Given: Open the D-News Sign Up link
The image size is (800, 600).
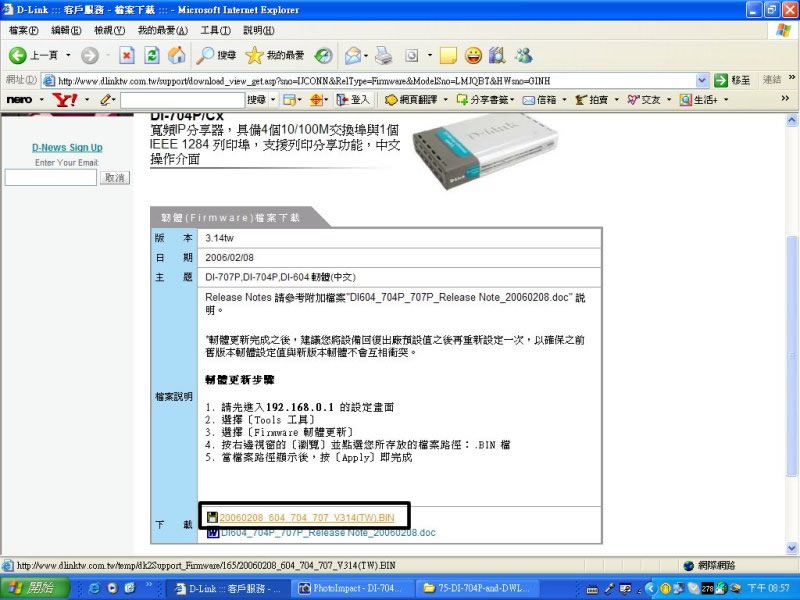Looking at the screenshot, I should 67,147.
